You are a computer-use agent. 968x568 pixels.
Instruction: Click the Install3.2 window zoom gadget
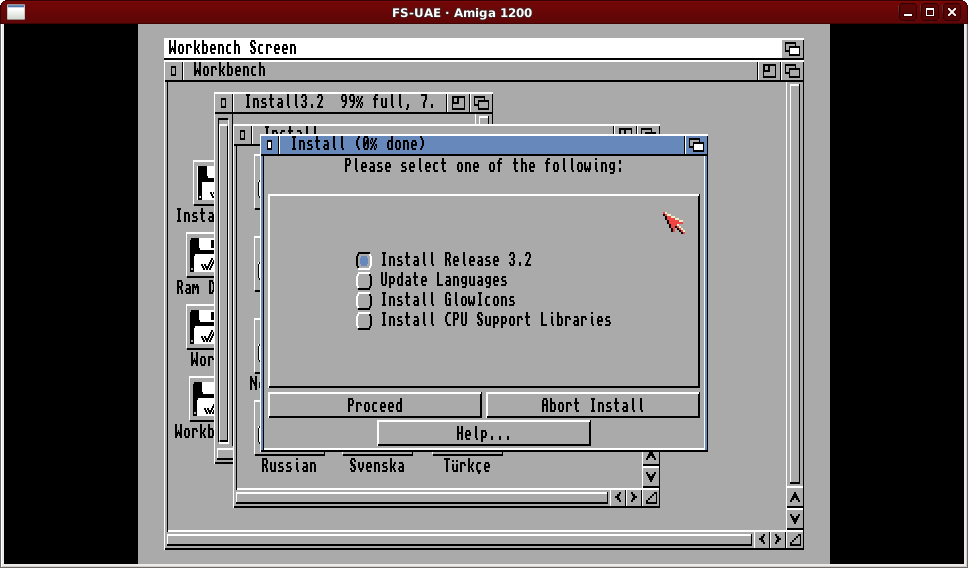458,103
